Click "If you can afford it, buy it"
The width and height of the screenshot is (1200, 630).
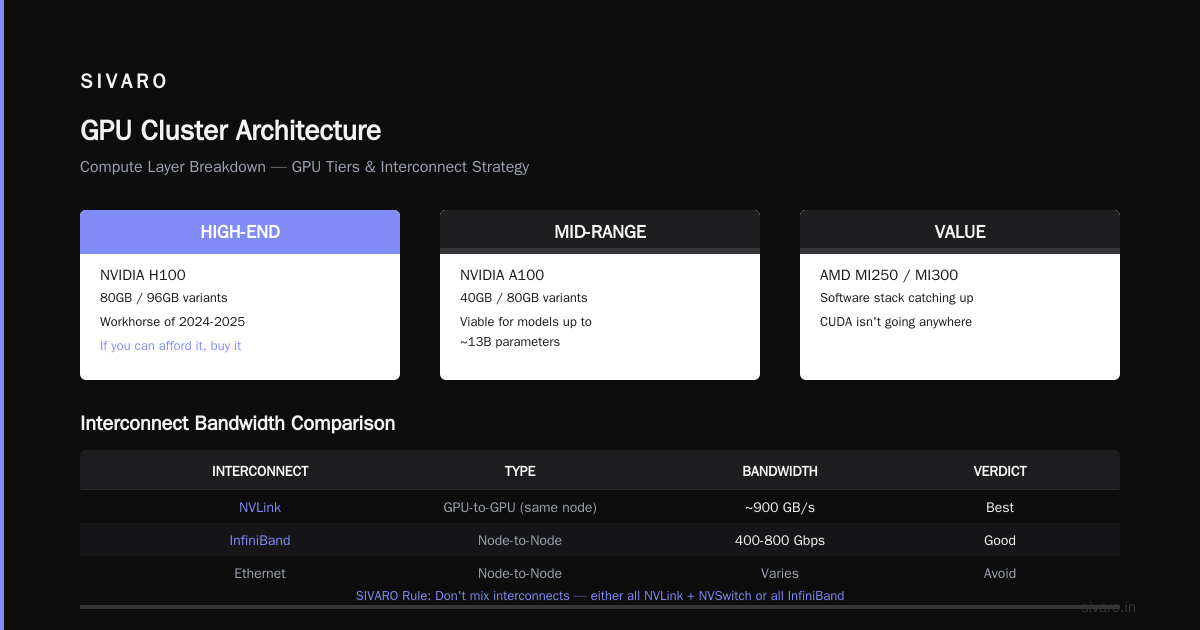pos(171,346)
